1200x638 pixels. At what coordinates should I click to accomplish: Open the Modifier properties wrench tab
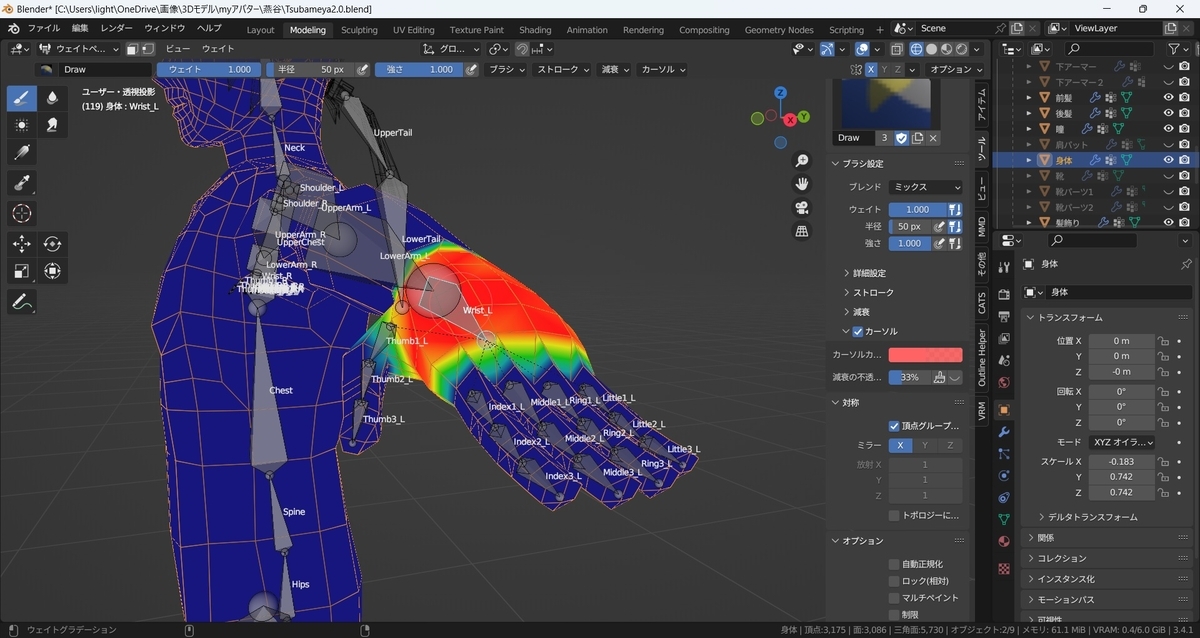tap(1004, 431)
